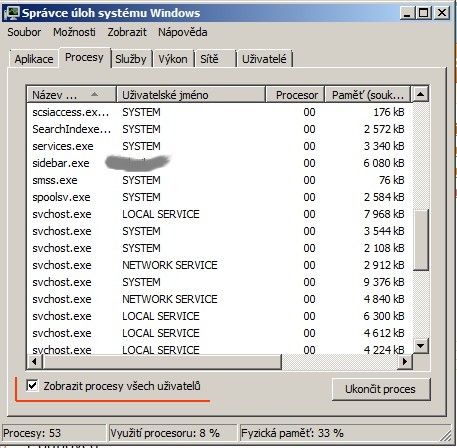Select the smss.exe process row
The image size is (457, 448).
219,180
